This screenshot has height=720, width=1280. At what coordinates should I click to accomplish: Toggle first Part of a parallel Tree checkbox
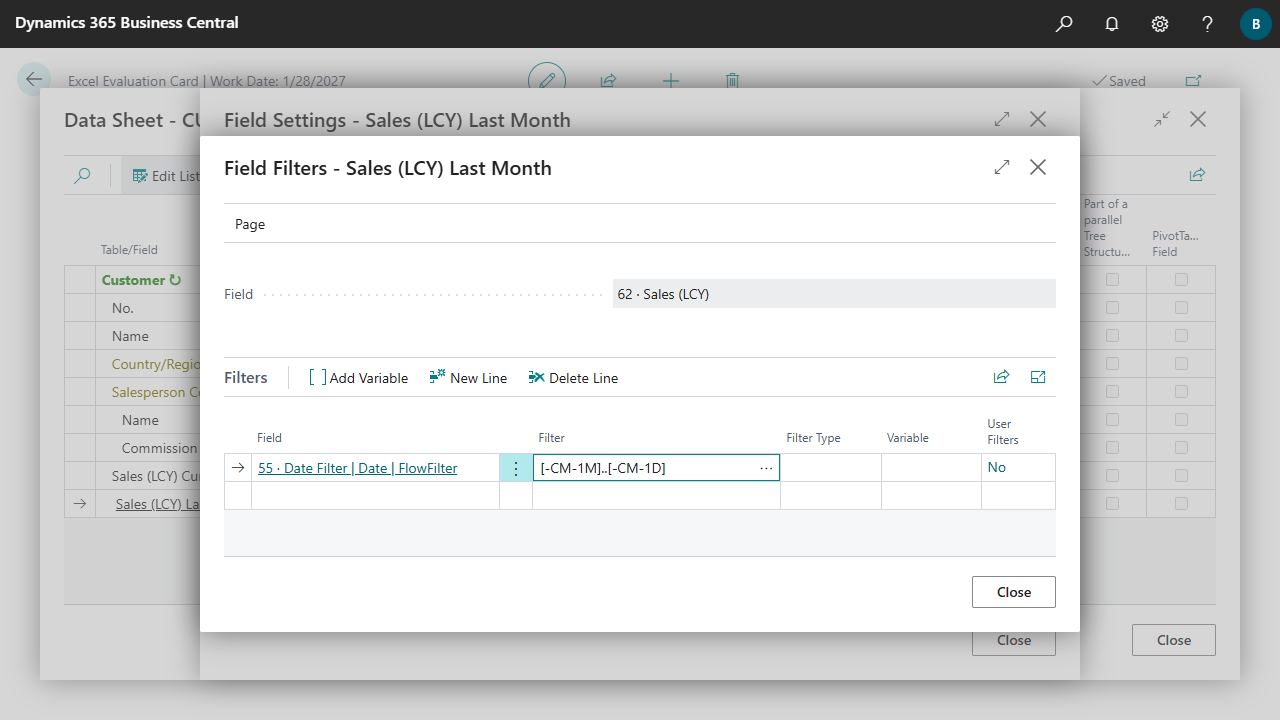(x=1112, y=280)
